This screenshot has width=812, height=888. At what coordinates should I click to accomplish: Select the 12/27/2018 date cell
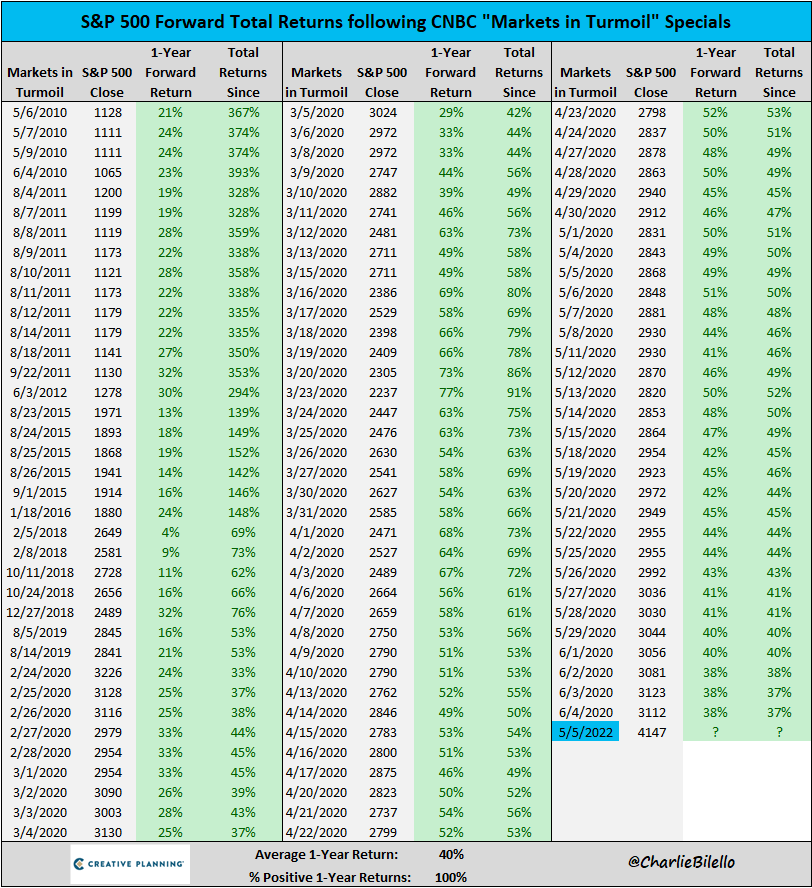tap(40, 613)
